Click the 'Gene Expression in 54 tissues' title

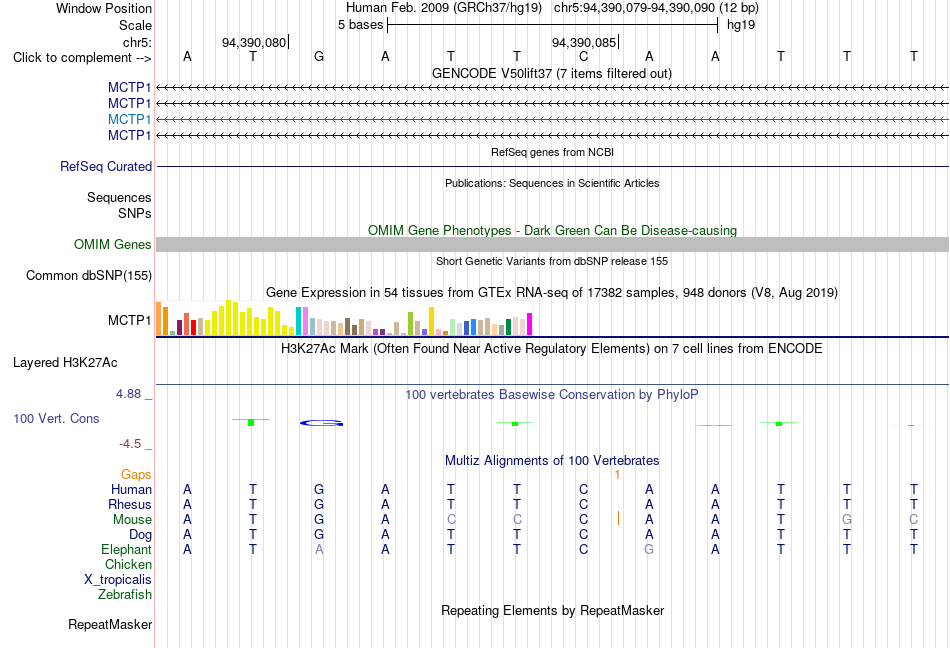(552, 293)
